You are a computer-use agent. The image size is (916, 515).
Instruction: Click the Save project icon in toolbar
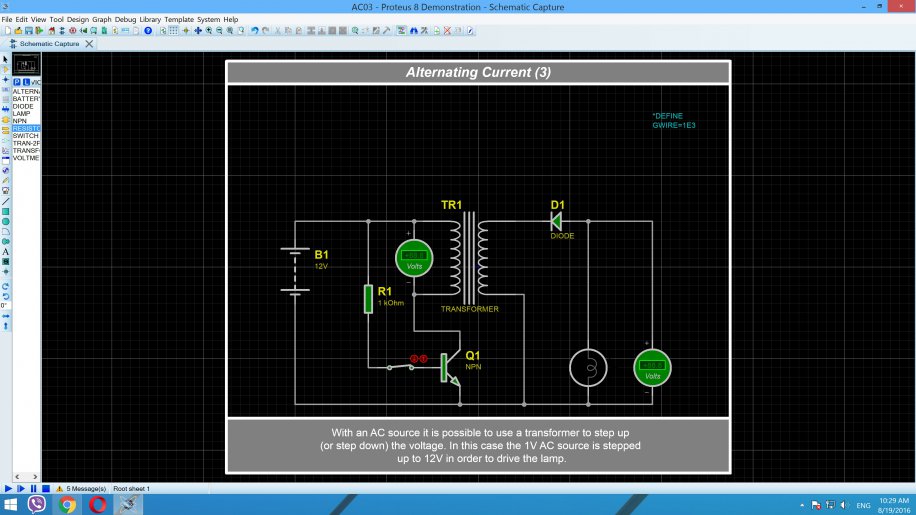point(27,31)
